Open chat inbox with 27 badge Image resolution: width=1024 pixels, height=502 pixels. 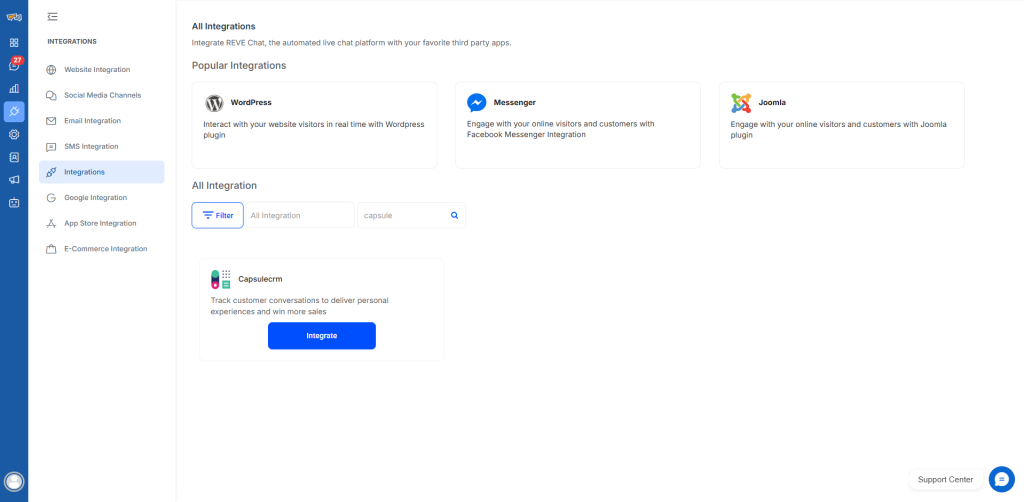click(14, 65)
